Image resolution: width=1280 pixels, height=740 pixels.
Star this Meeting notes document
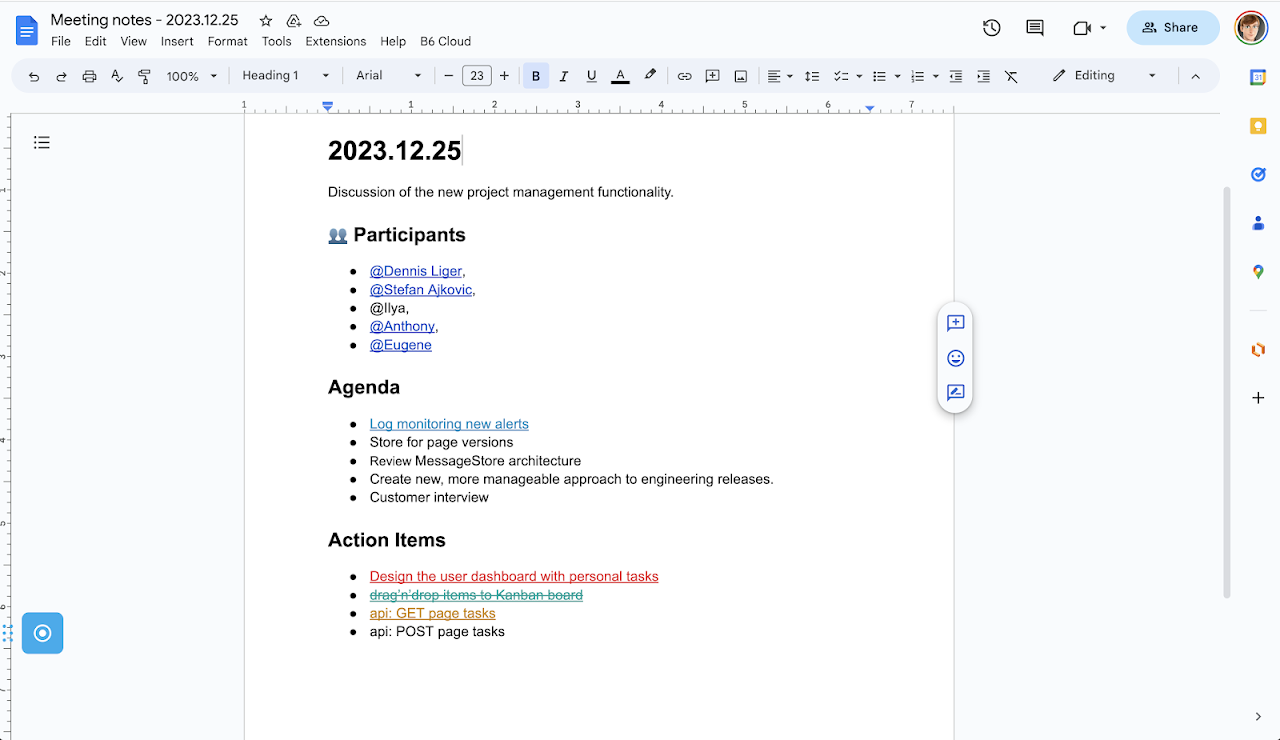pos(265,21)
